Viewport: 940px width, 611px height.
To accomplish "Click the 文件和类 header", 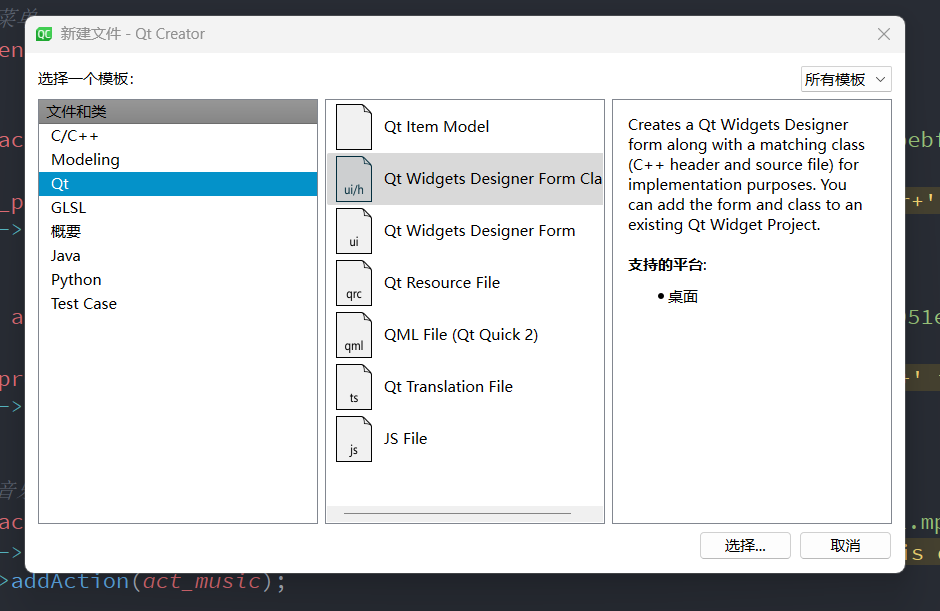I will pos(177,112).
